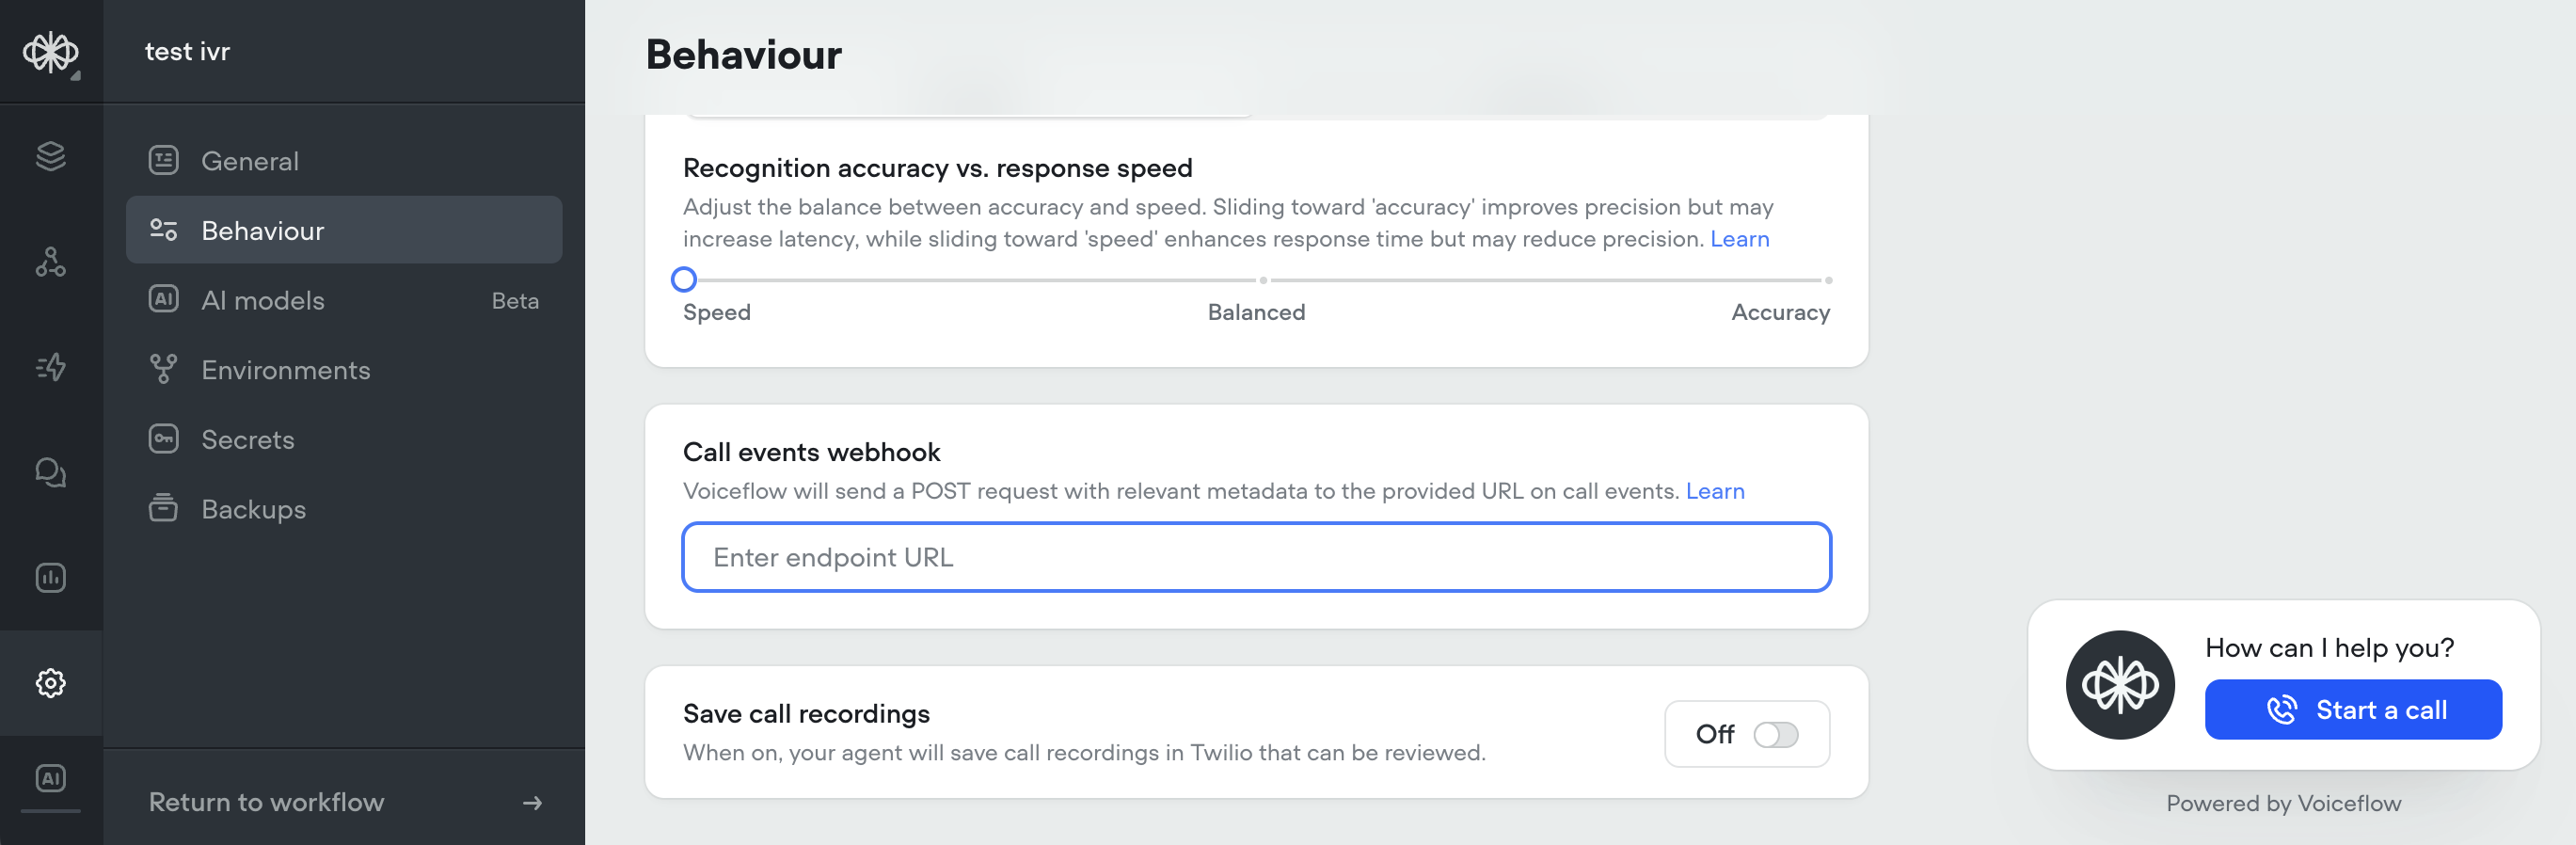
Task: Open the AI models Beta section
Action: 263,299
